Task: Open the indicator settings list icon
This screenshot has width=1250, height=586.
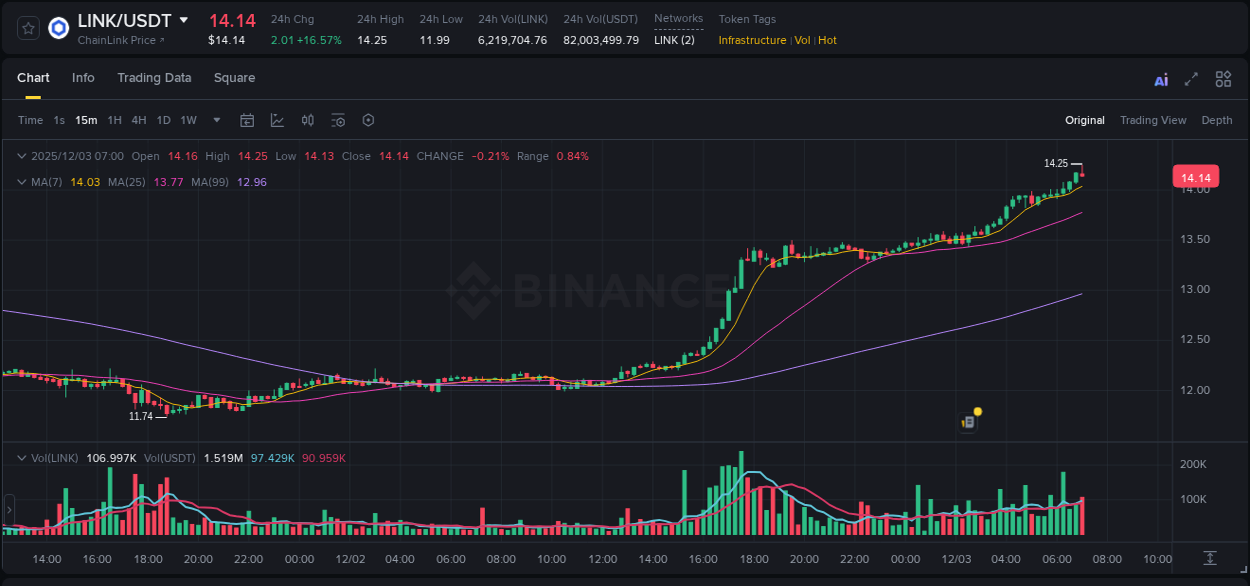Action: pyautogui.click(x=338, y=120)
